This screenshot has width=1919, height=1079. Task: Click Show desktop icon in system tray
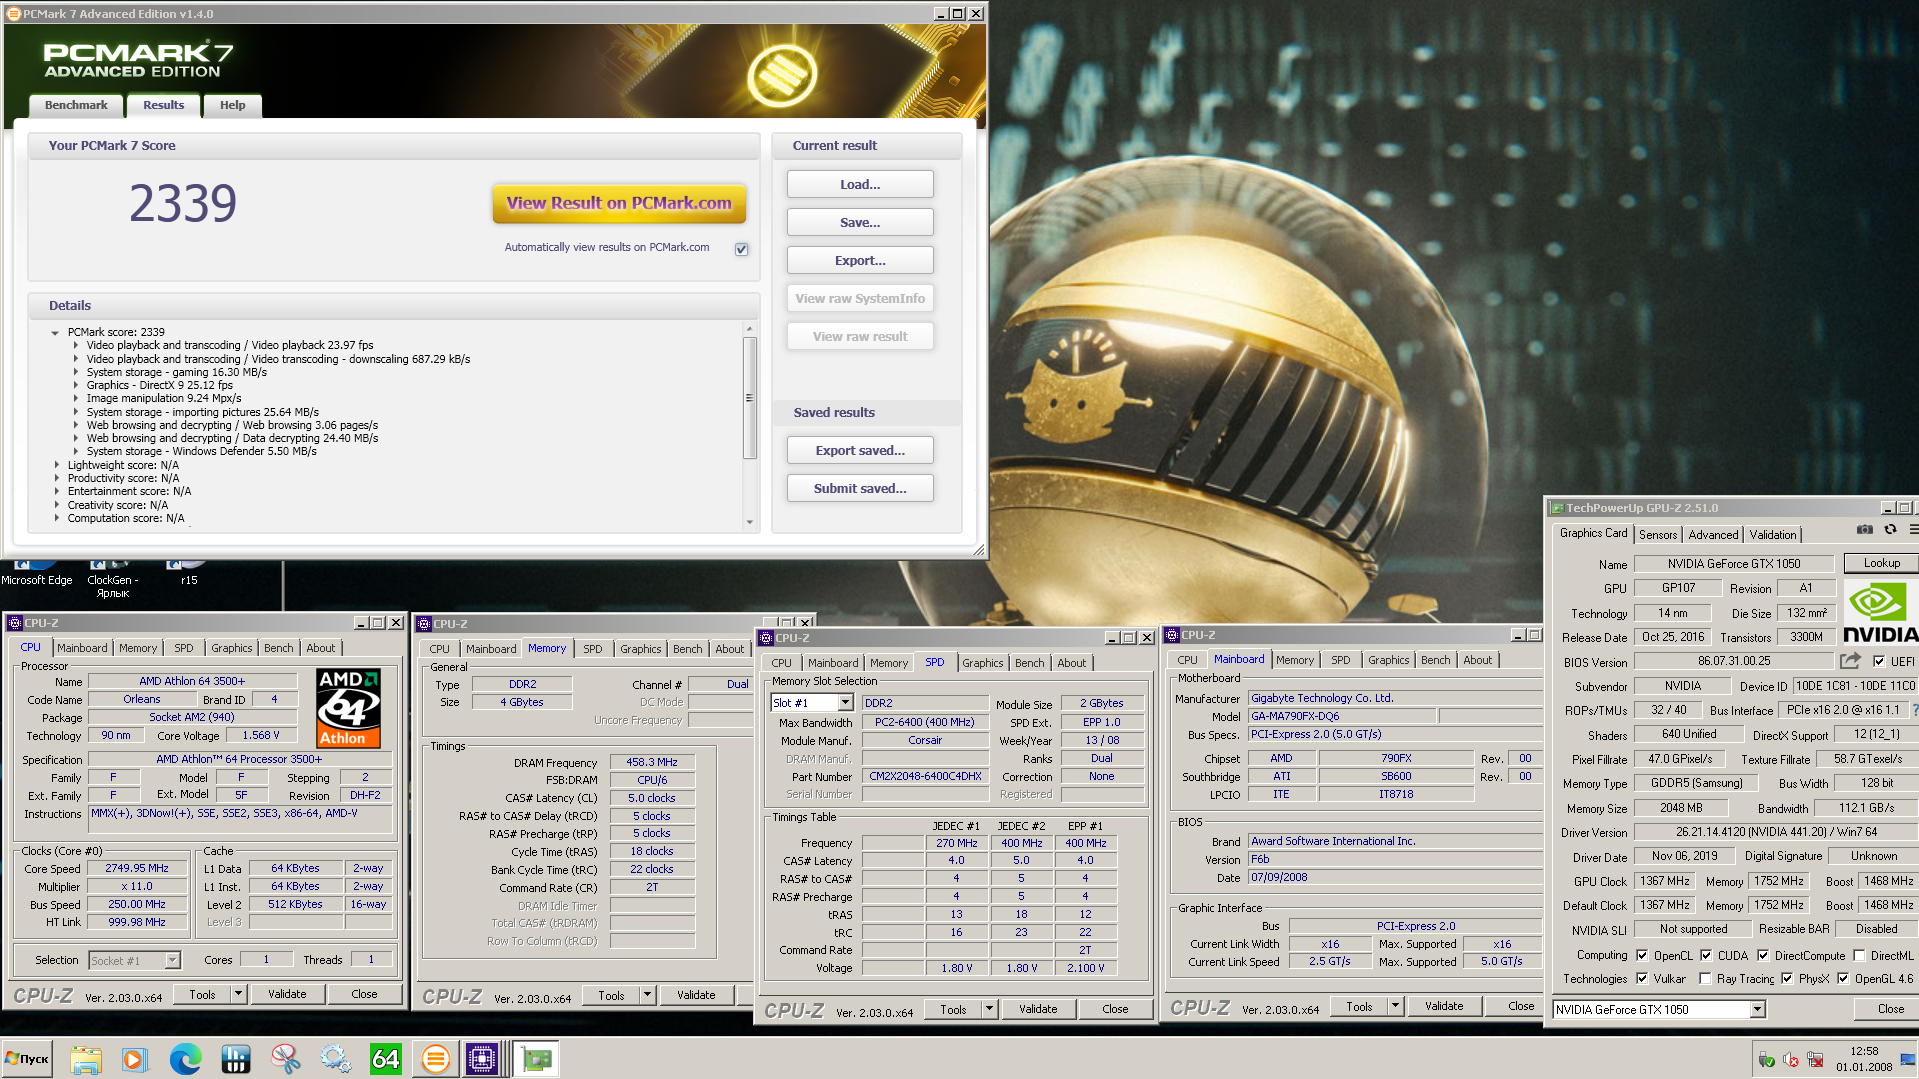(1907, 1059)
